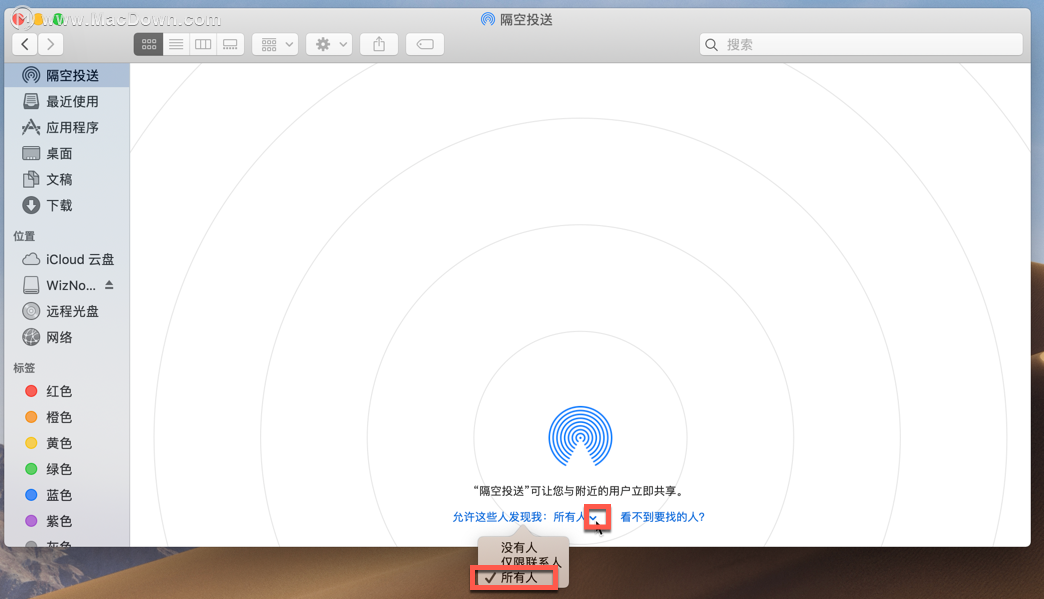Open the gear action menu

pos(329,45)
